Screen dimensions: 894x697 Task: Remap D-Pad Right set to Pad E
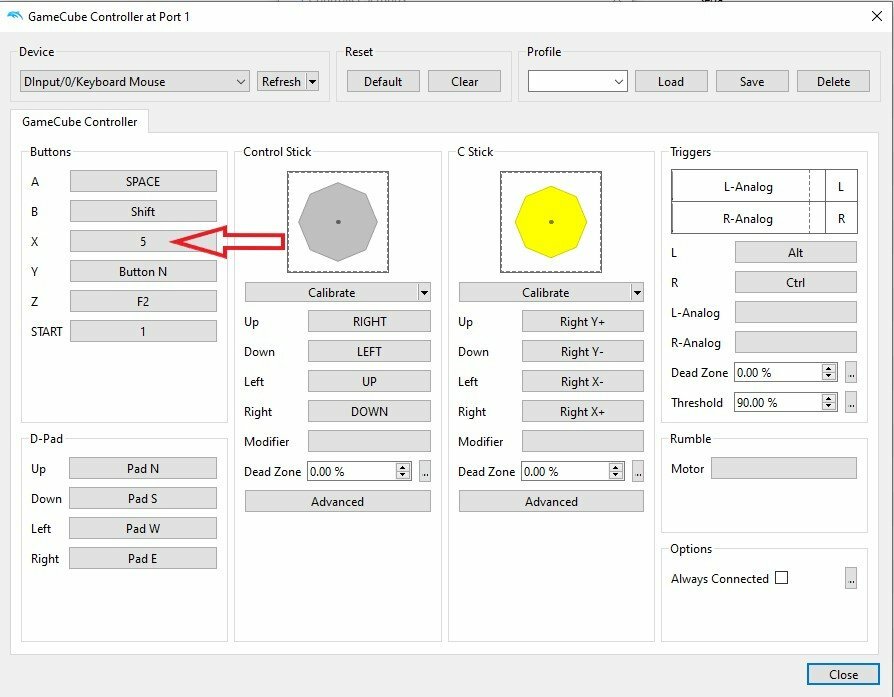(x=143, y=558)
